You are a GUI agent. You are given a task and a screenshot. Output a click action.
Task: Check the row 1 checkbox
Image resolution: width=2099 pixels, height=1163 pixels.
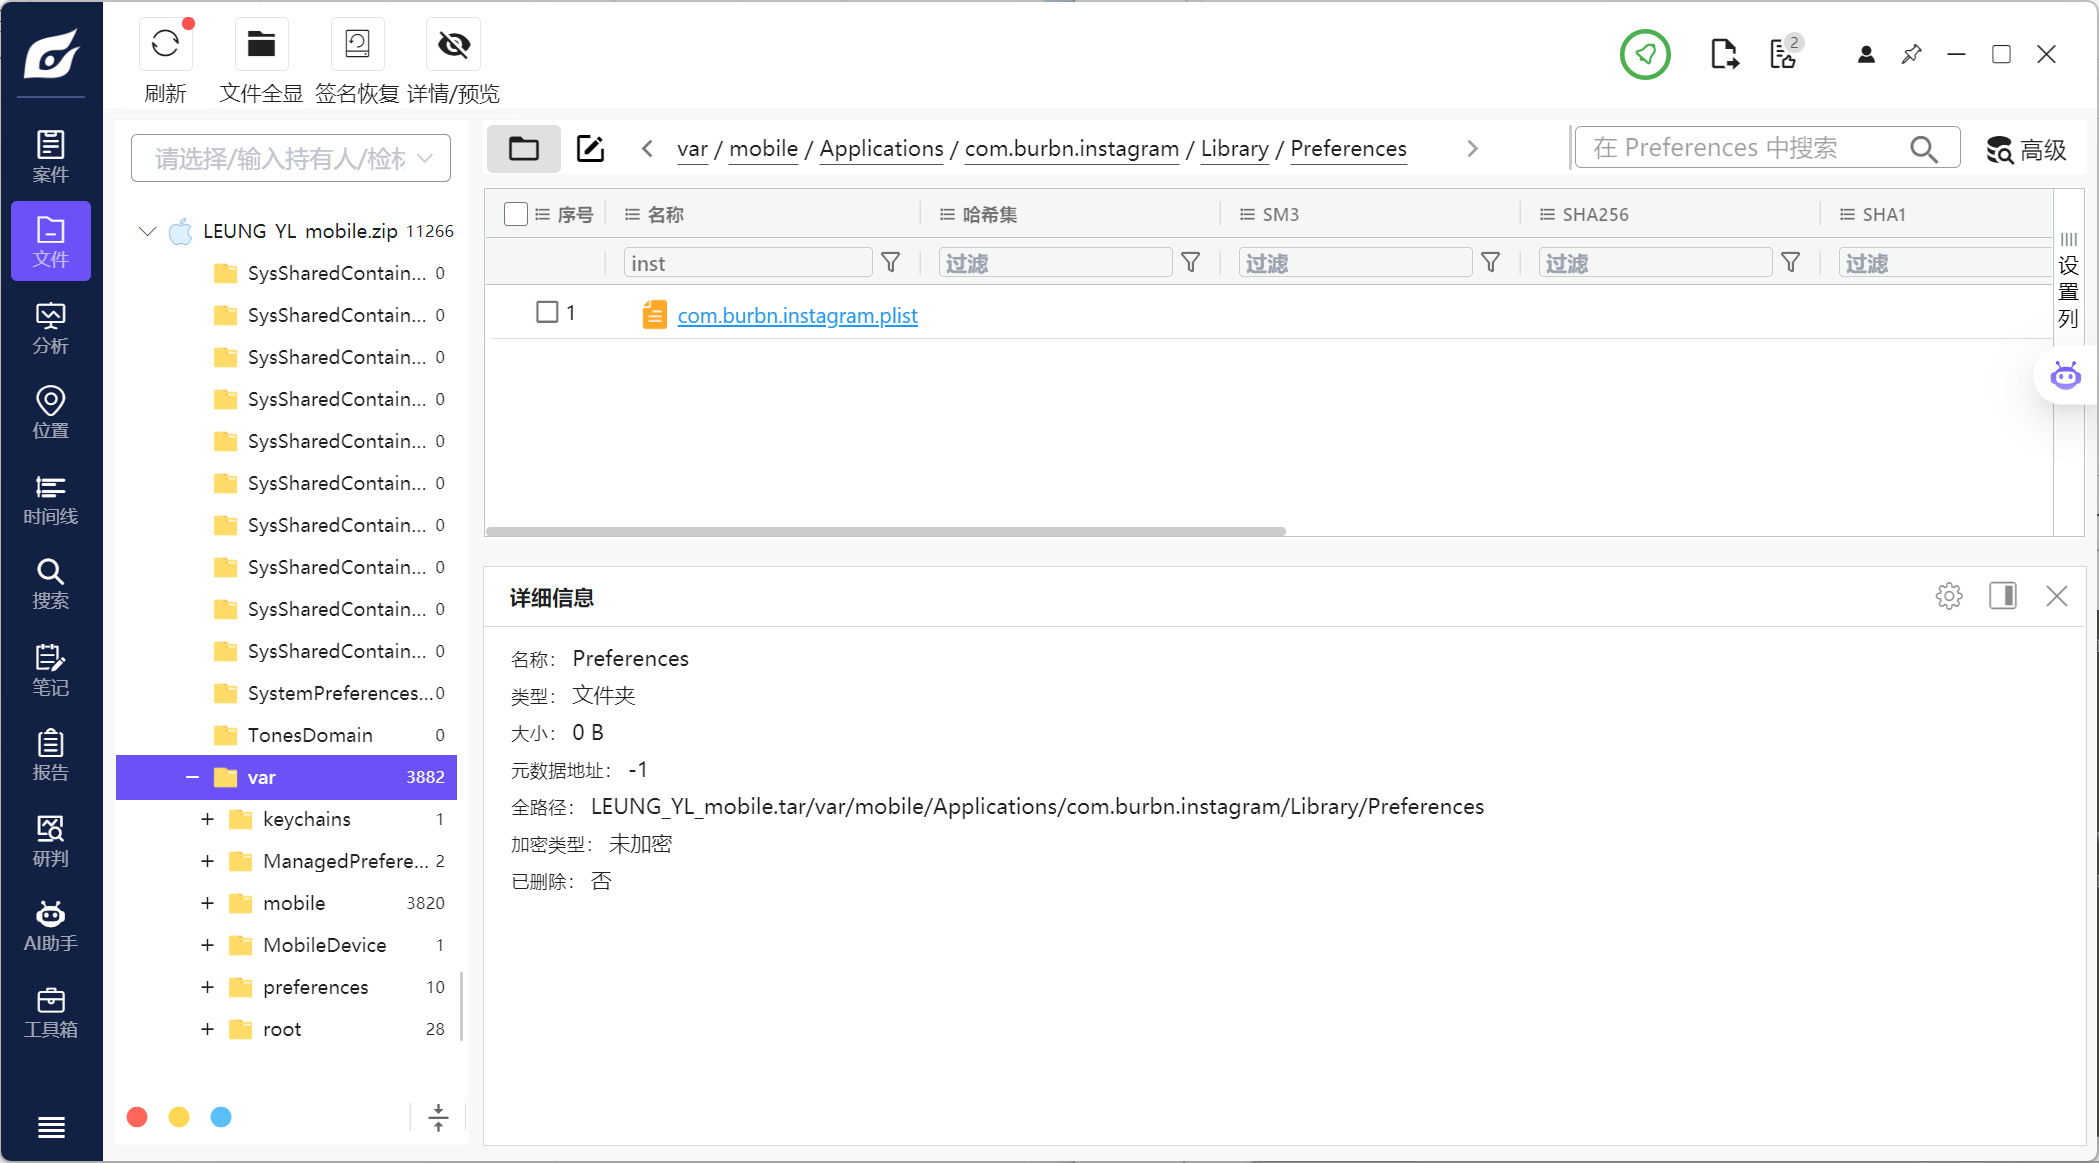pyautogui.click(x=547, y=312)
